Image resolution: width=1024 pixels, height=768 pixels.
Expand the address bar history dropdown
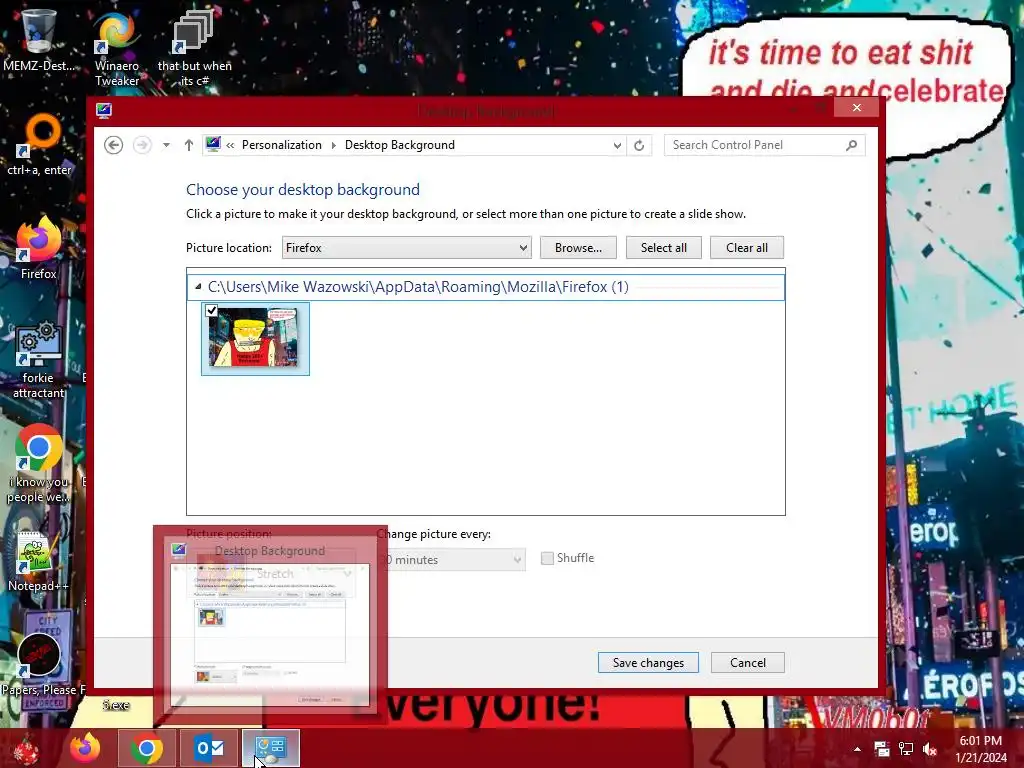pyautogui.click(x=616, y=145)
